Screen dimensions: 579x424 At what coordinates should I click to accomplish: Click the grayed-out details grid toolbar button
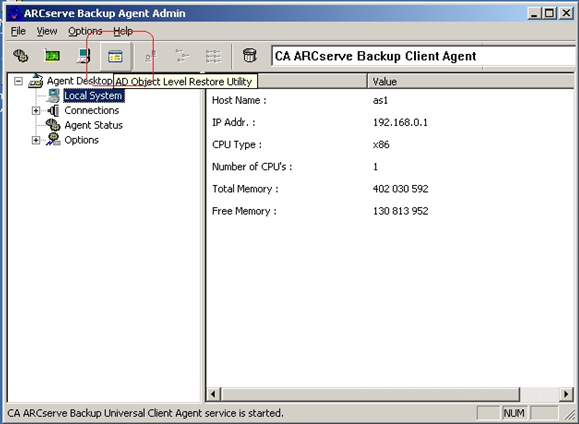[213, 56]
